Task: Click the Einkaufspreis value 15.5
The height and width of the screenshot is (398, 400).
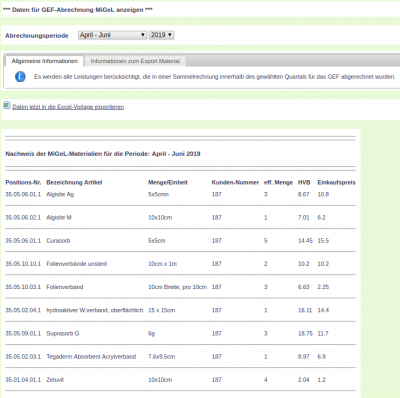Action: [x=323, y=241]
